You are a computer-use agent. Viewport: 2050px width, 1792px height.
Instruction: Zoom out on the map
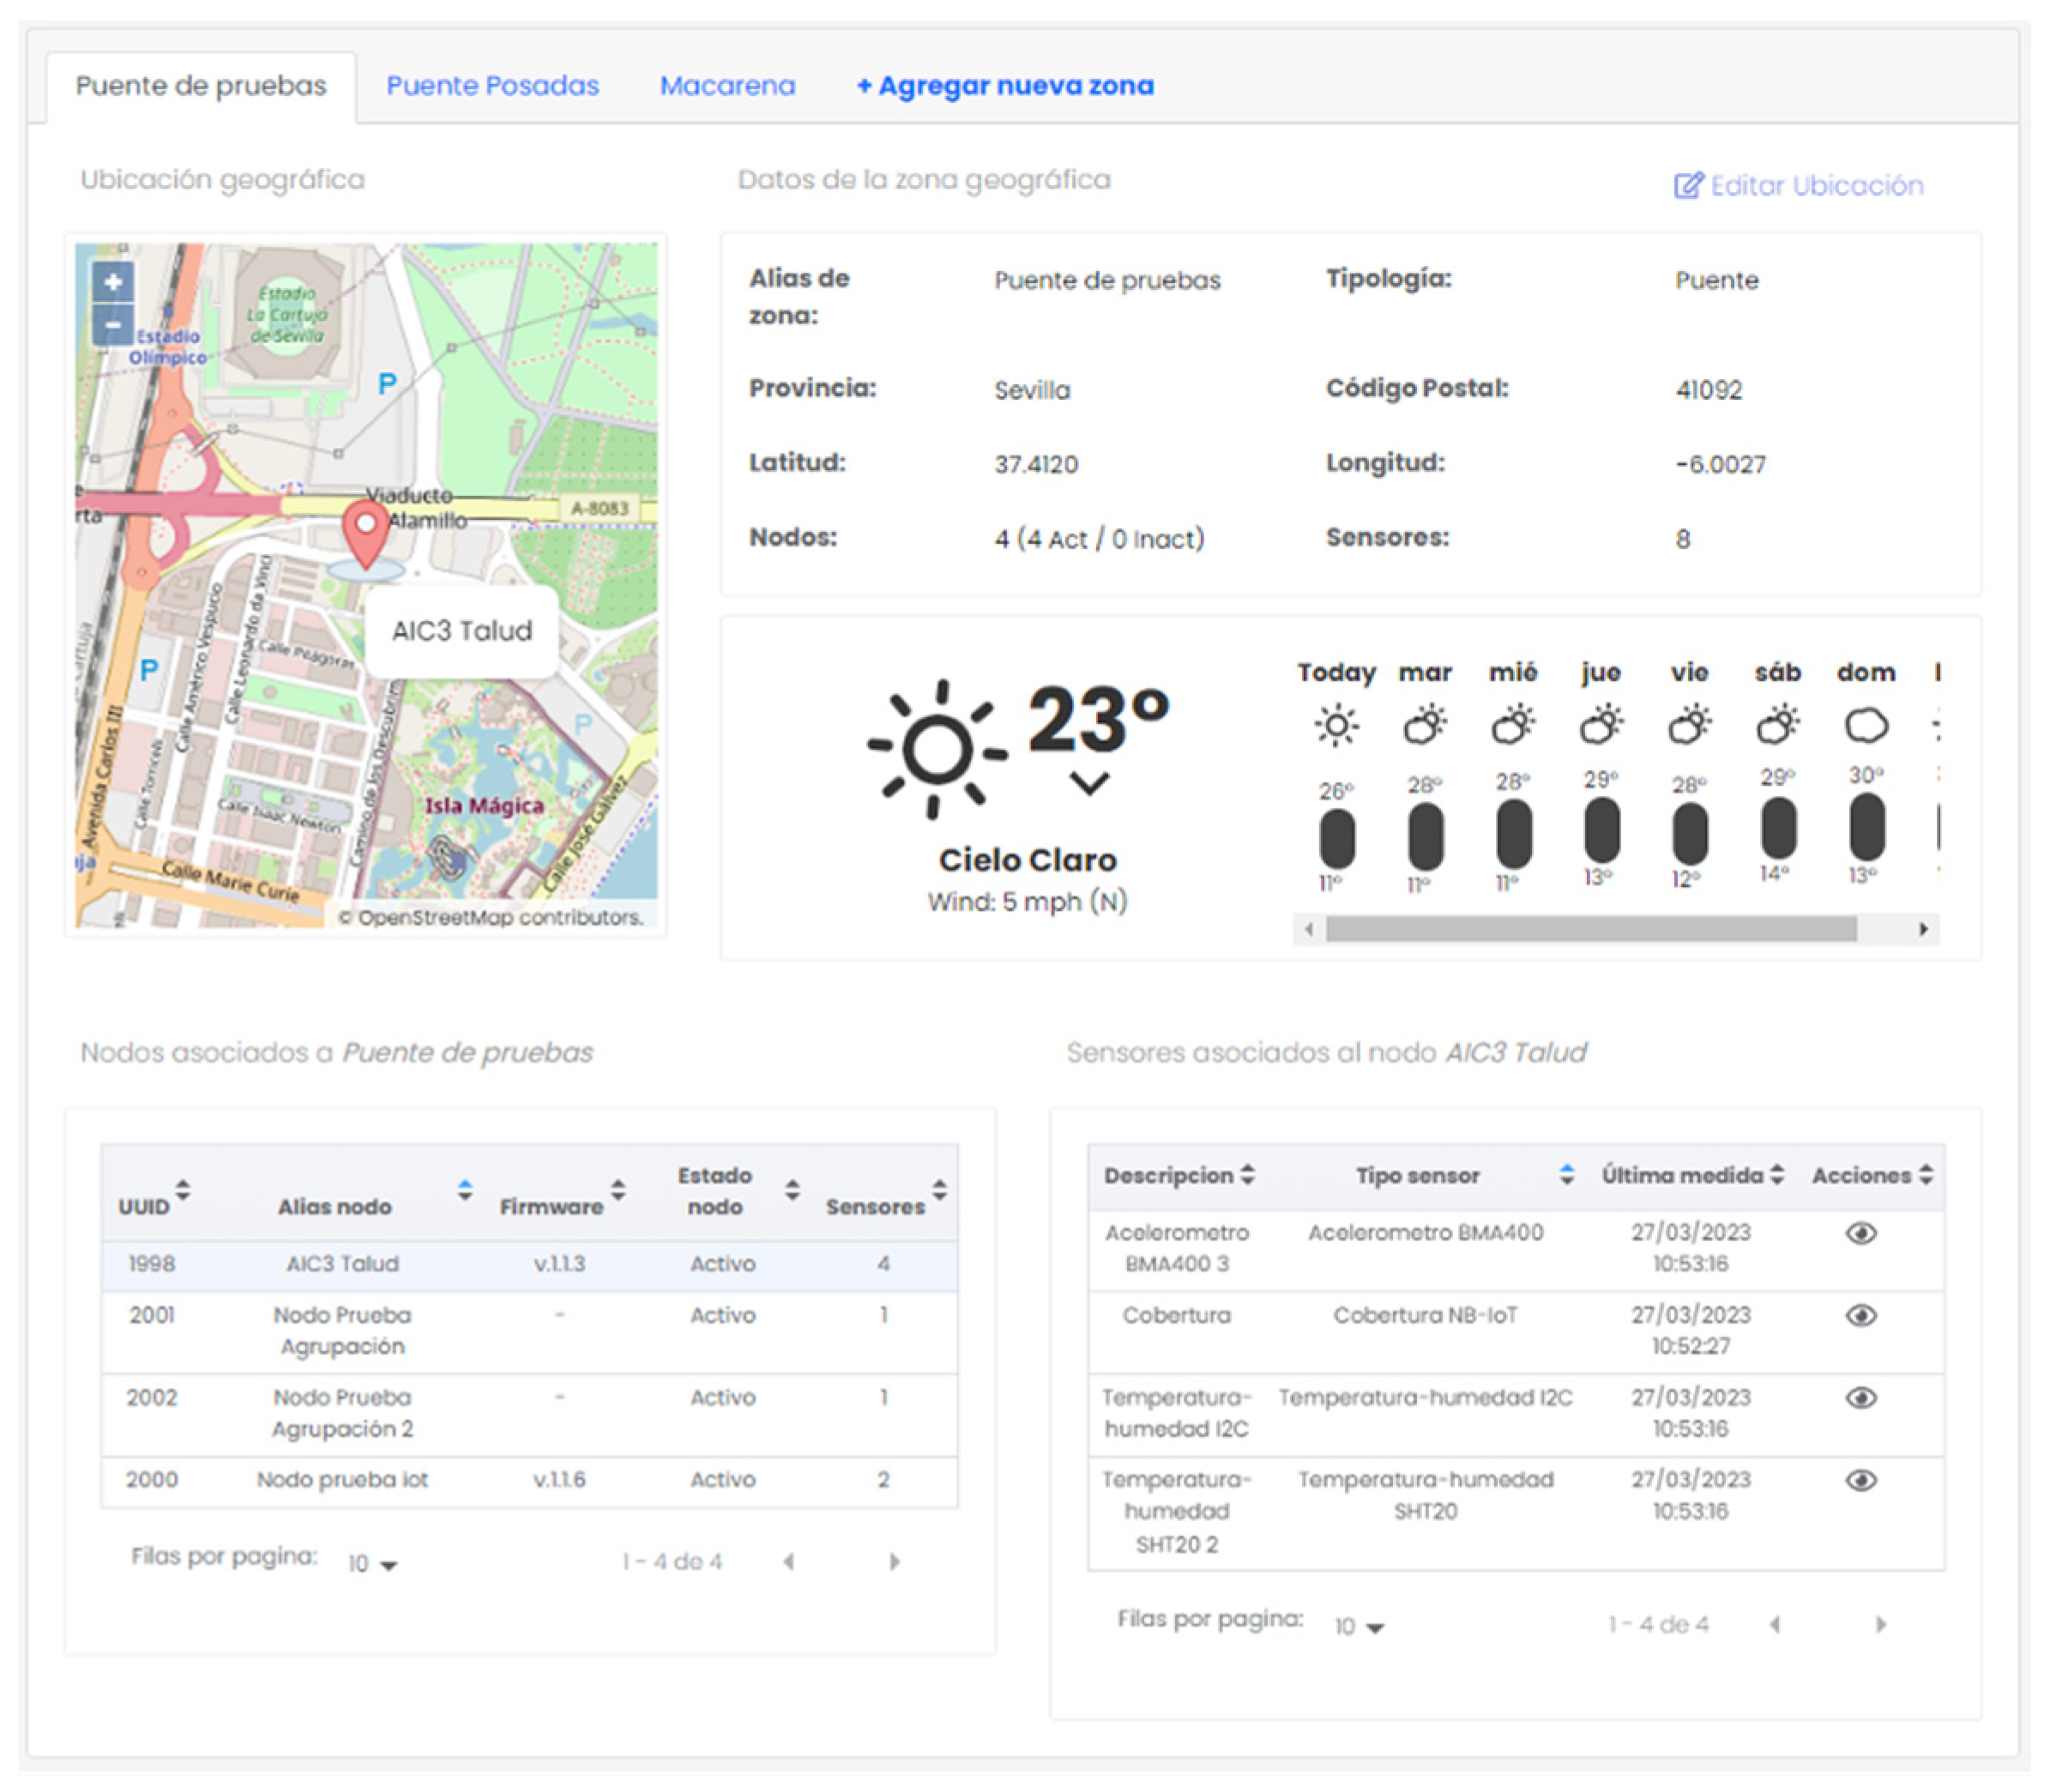click(x=113, y=325)
